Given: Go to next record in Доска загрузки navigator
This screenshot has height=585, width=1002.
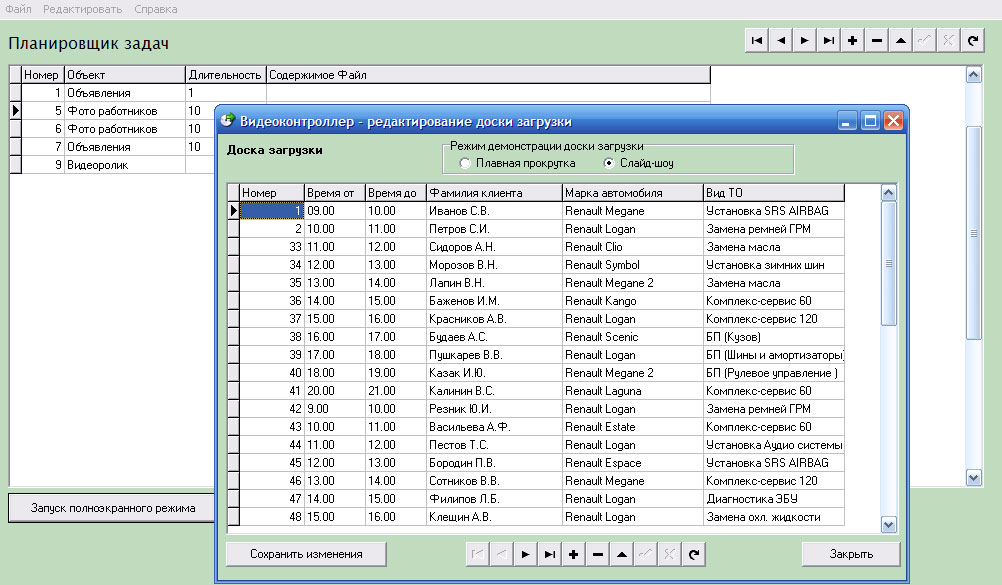Looking at the screenshot, I should 526,554.
